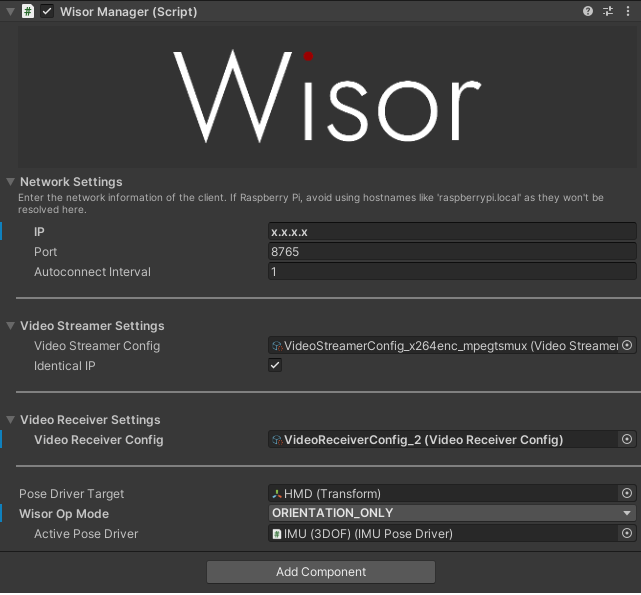Collapse the Video Streamer Settings foldout
The width and height of the screenshot is (641, 595).
(11, 326)
